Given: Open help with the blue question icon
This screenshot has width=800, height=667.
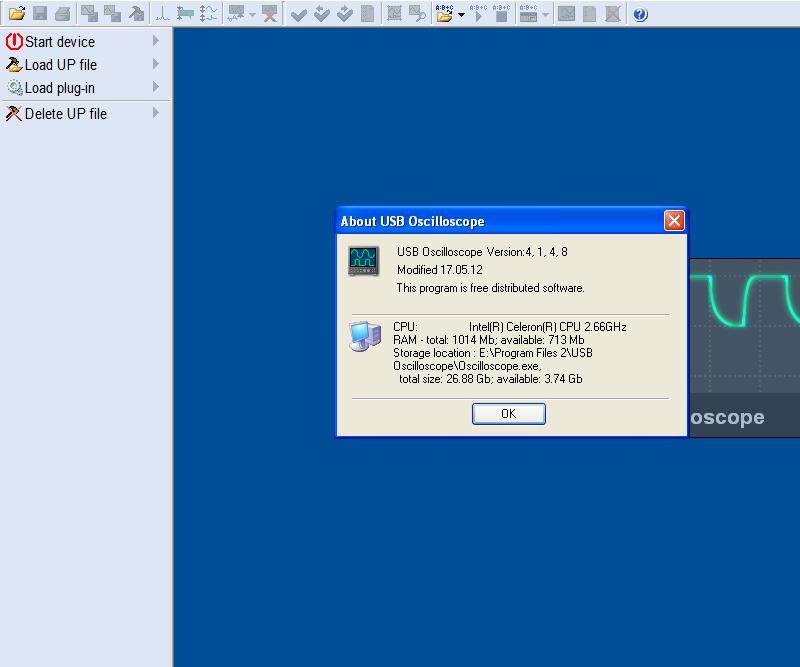Looking at the screenshot, I should tap(640, 14).
